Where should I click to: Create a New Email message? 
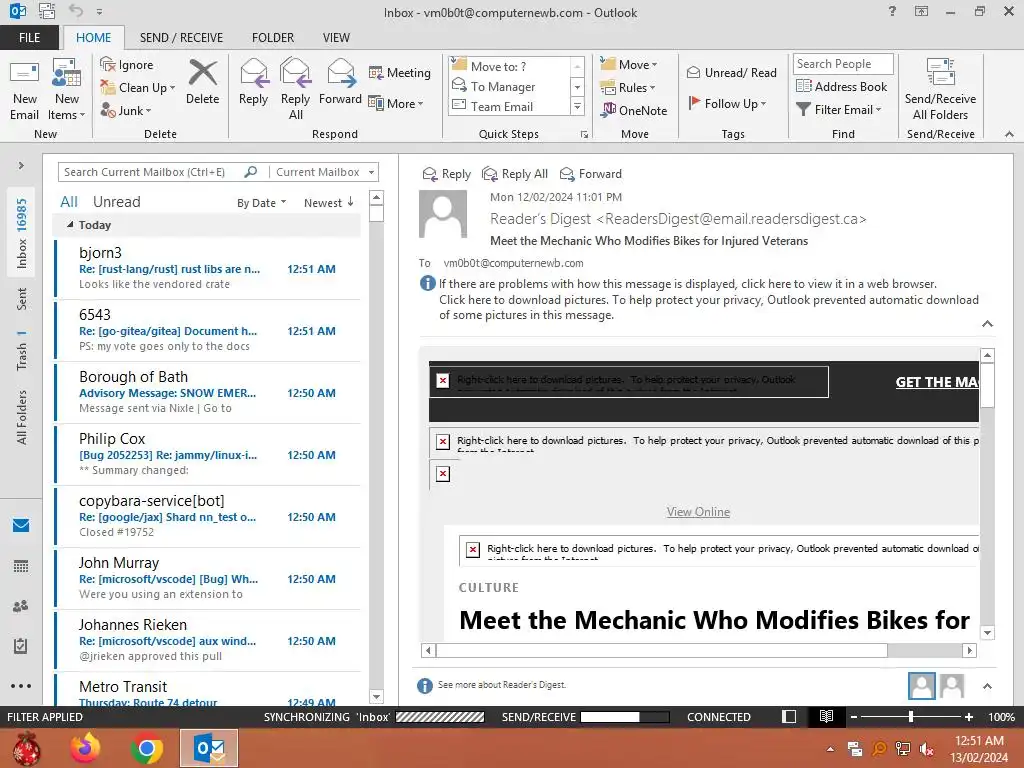click(24, 91)
